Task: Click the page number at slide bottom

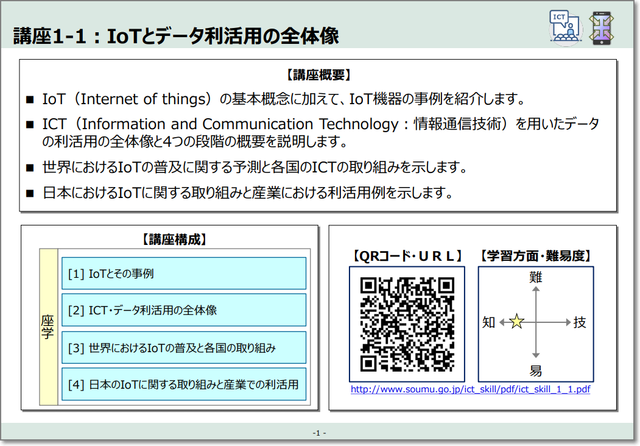Action: tap(319, 432)
